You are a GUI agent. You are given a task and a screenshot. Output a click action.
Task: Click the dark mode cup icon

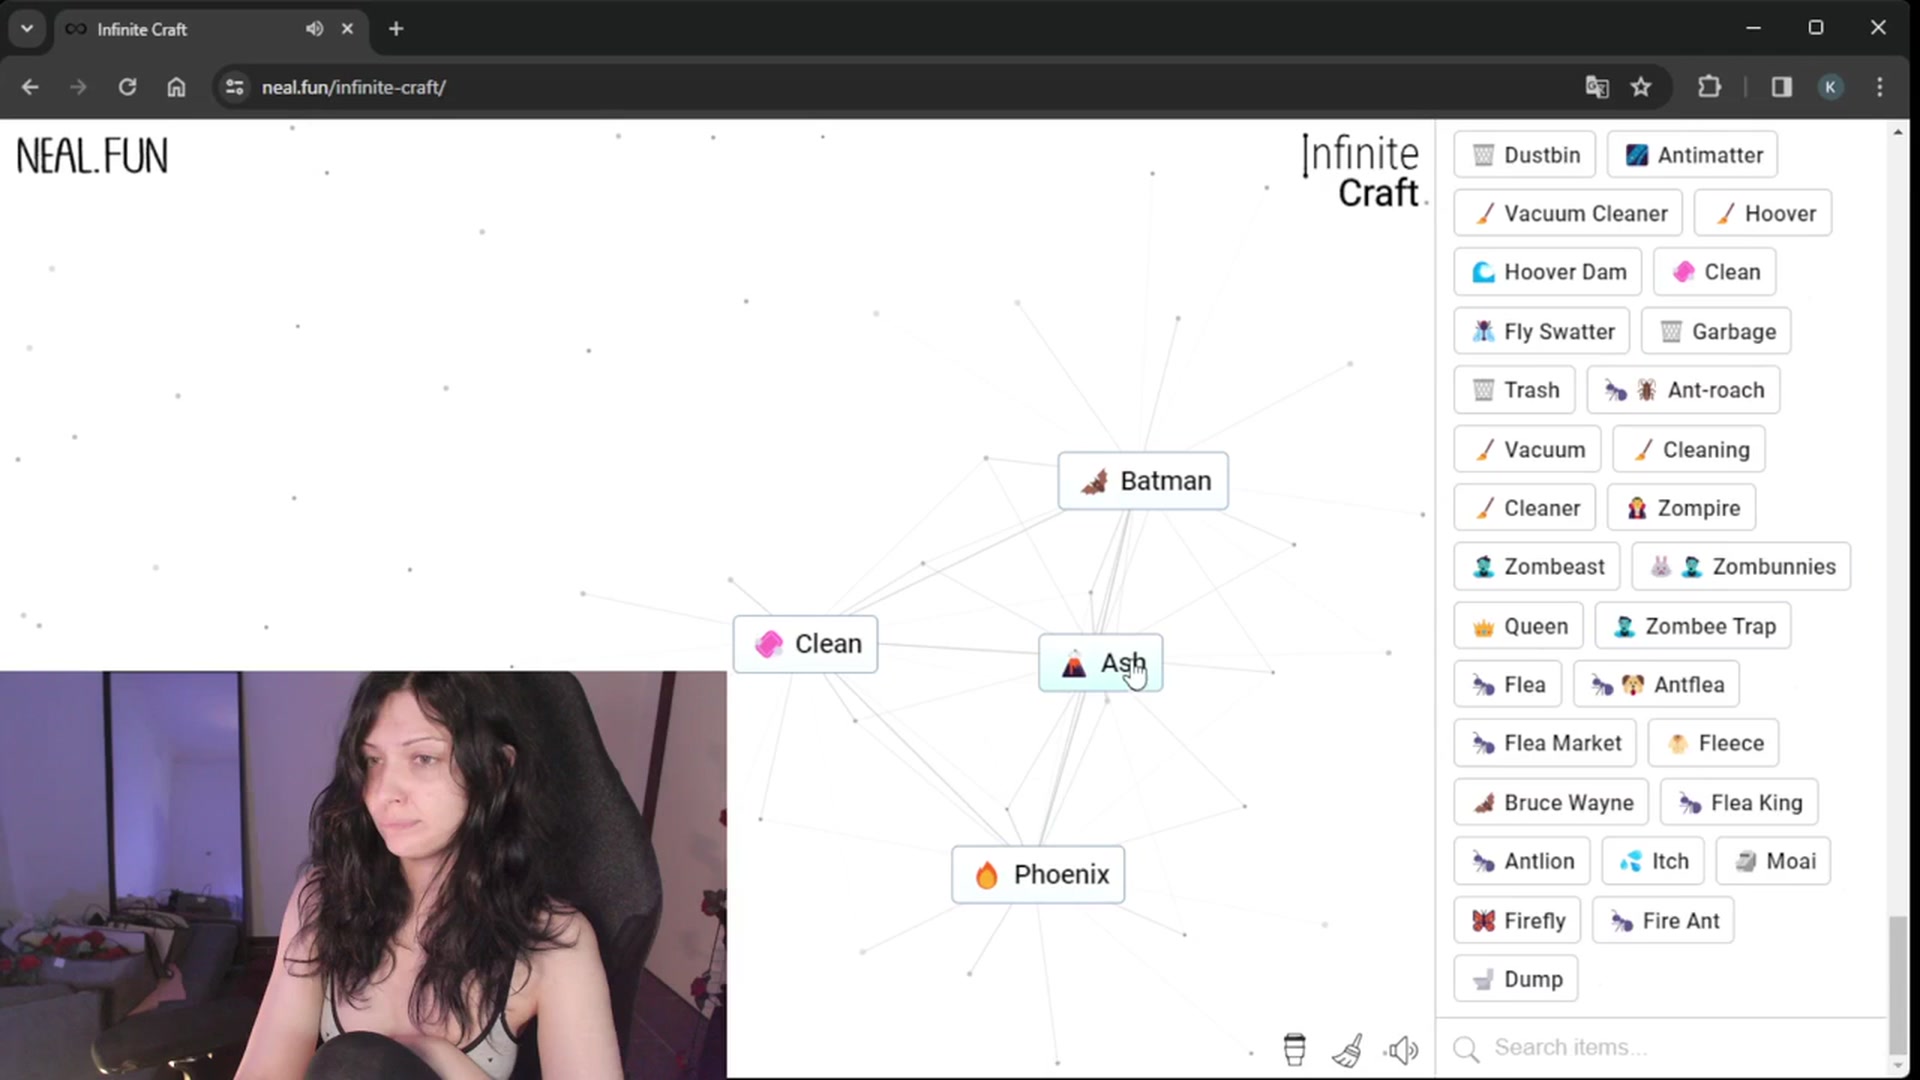[1294, 1049]
